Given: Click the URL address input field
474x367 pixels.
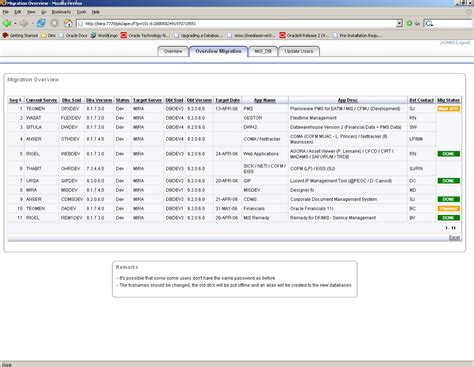Looking at the screenshot, I should coord(237,24).
